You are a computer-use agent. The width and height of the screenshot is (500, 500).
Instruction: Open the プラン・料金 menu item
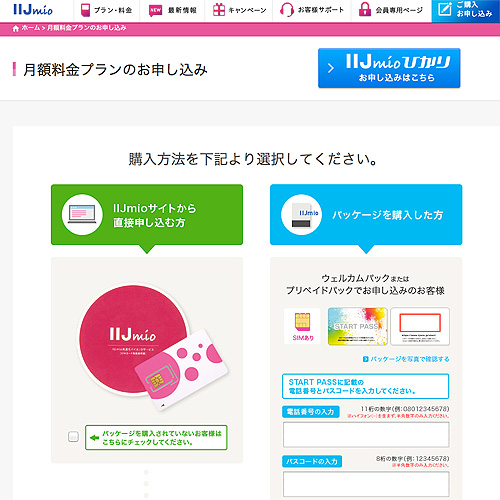[107, 10]
